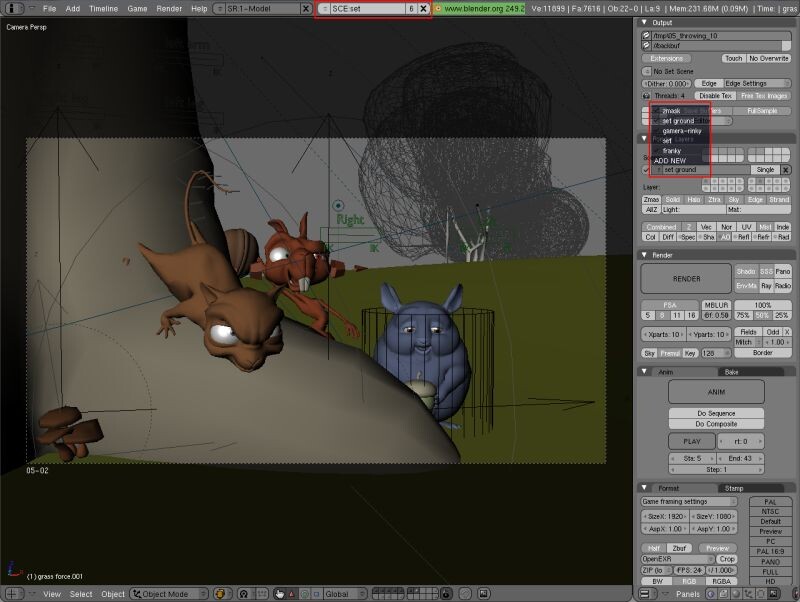Image resolution: width=800 pixels, height=602 pixels.
Task: Open the viewport draw type icon
Action: tap(221, 594)
